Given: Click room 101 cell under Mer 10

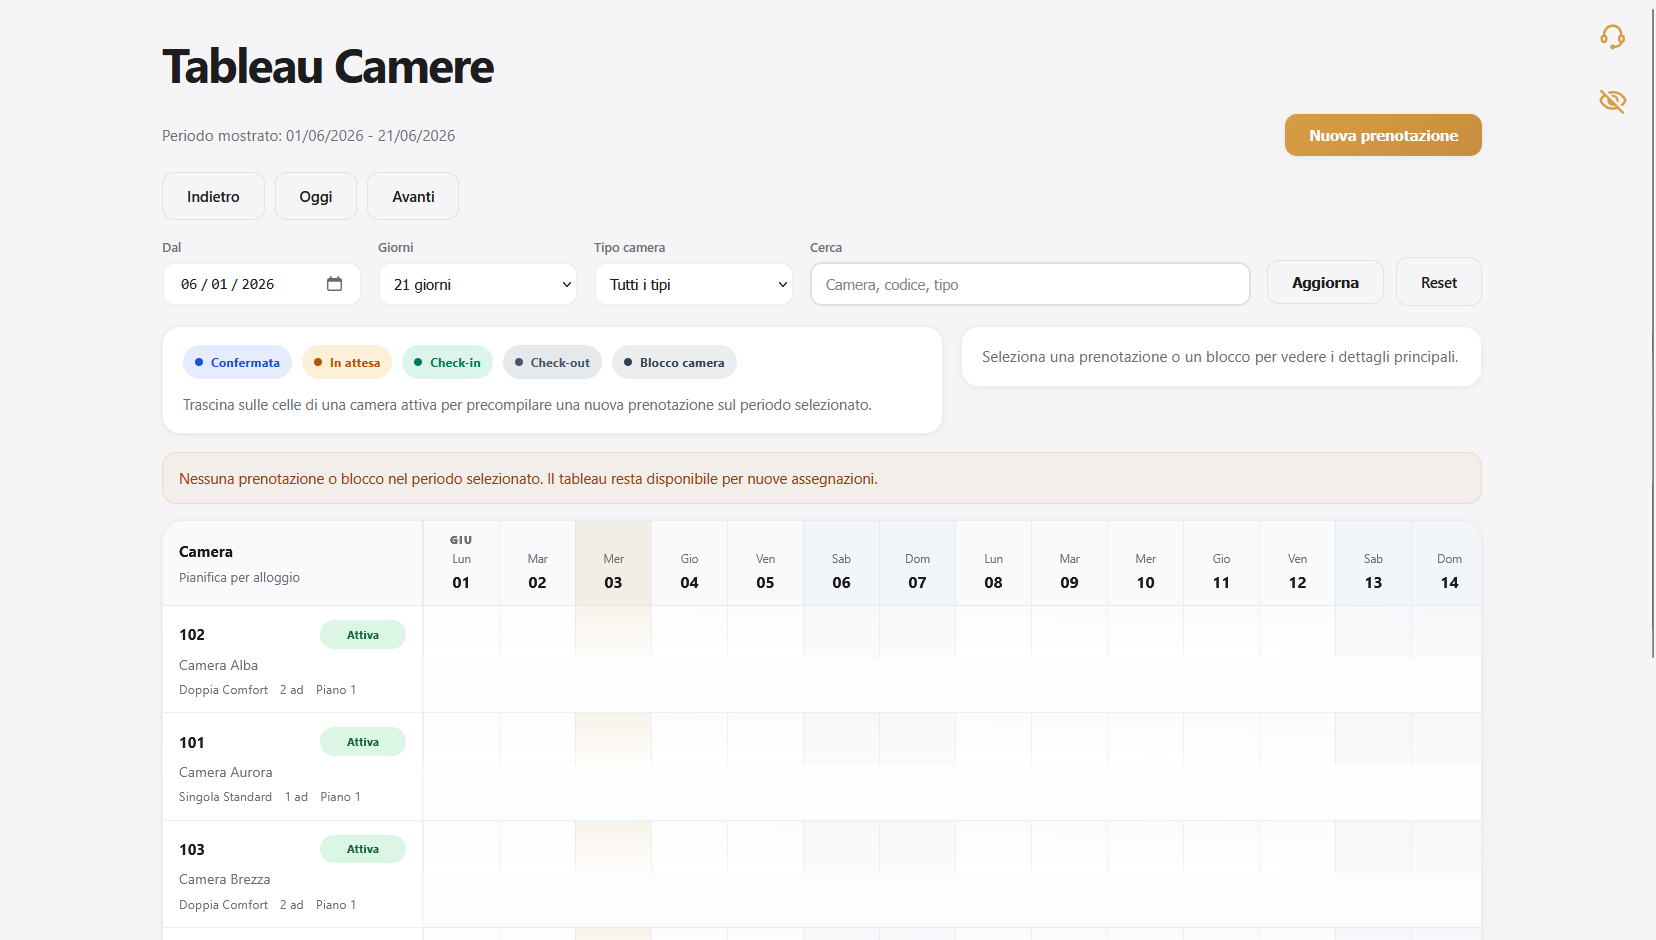Looking at the screenshot, I should 1145,739.
